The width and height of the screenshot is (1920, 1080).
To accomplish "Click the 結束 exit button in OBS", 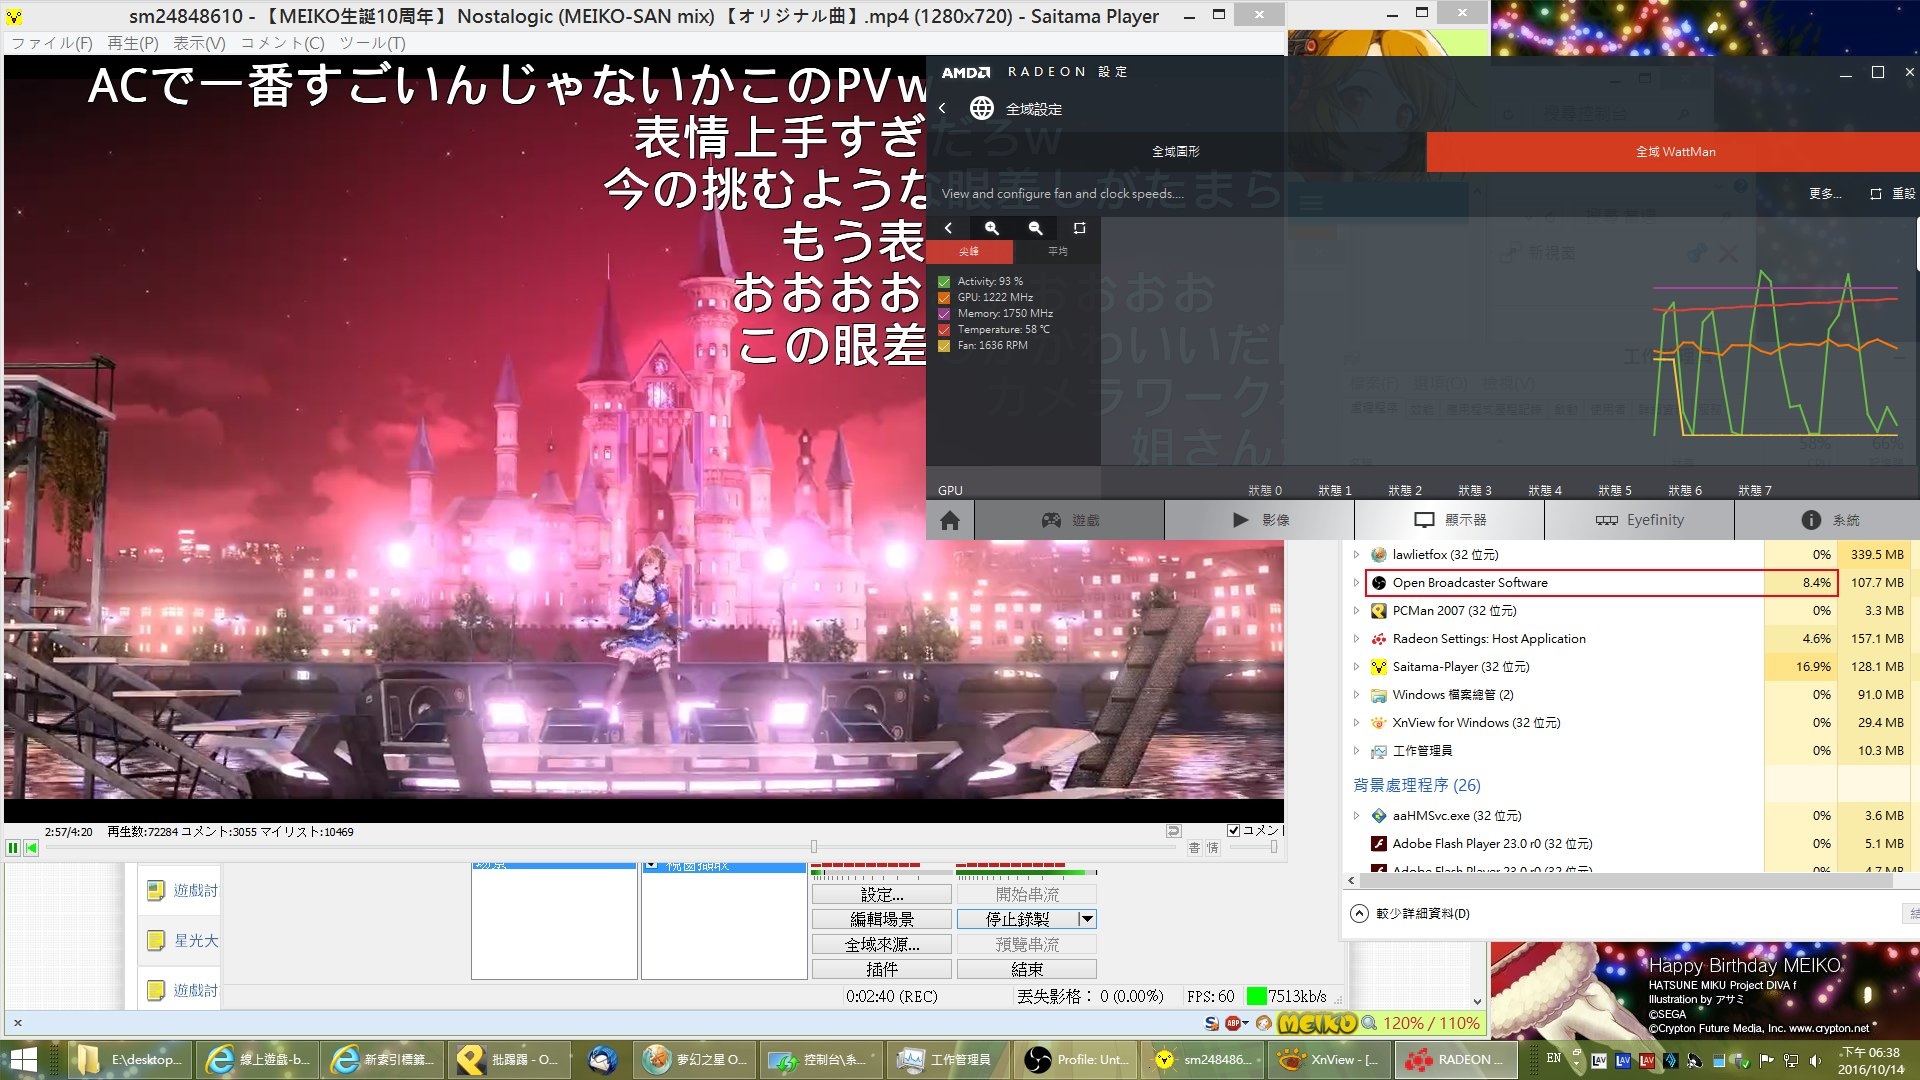I will click(1026, 969).
